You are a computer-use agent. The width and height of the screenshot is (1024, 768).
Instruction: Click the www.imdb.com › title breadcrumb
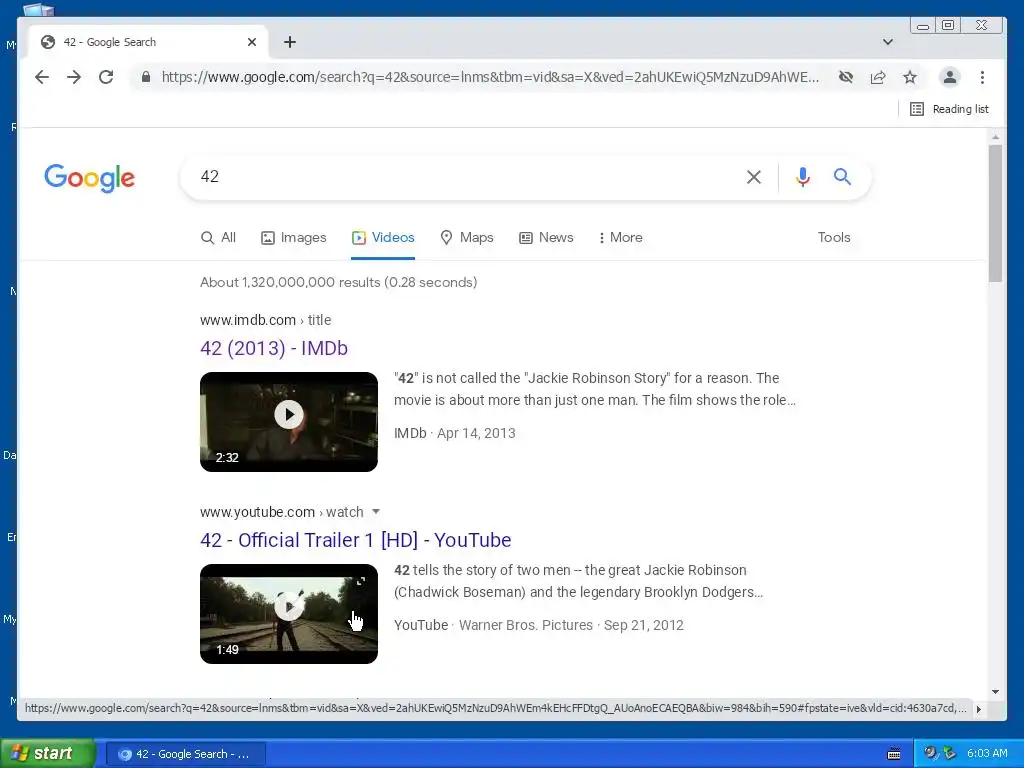265,320
